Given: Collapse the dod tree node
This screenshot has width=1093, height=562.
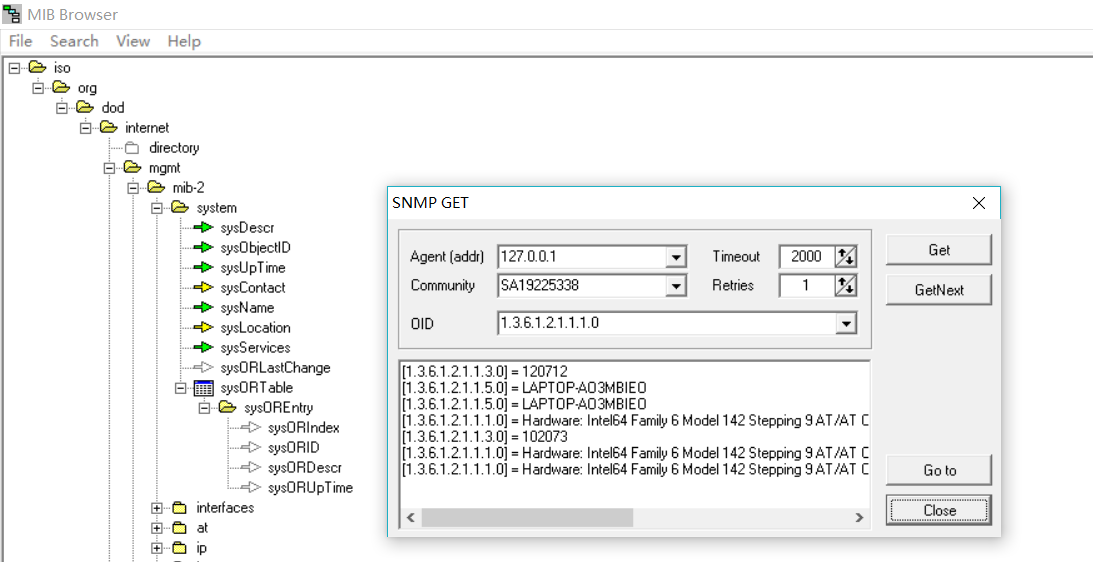Looking at the screenshot, I should coord(62,107).
